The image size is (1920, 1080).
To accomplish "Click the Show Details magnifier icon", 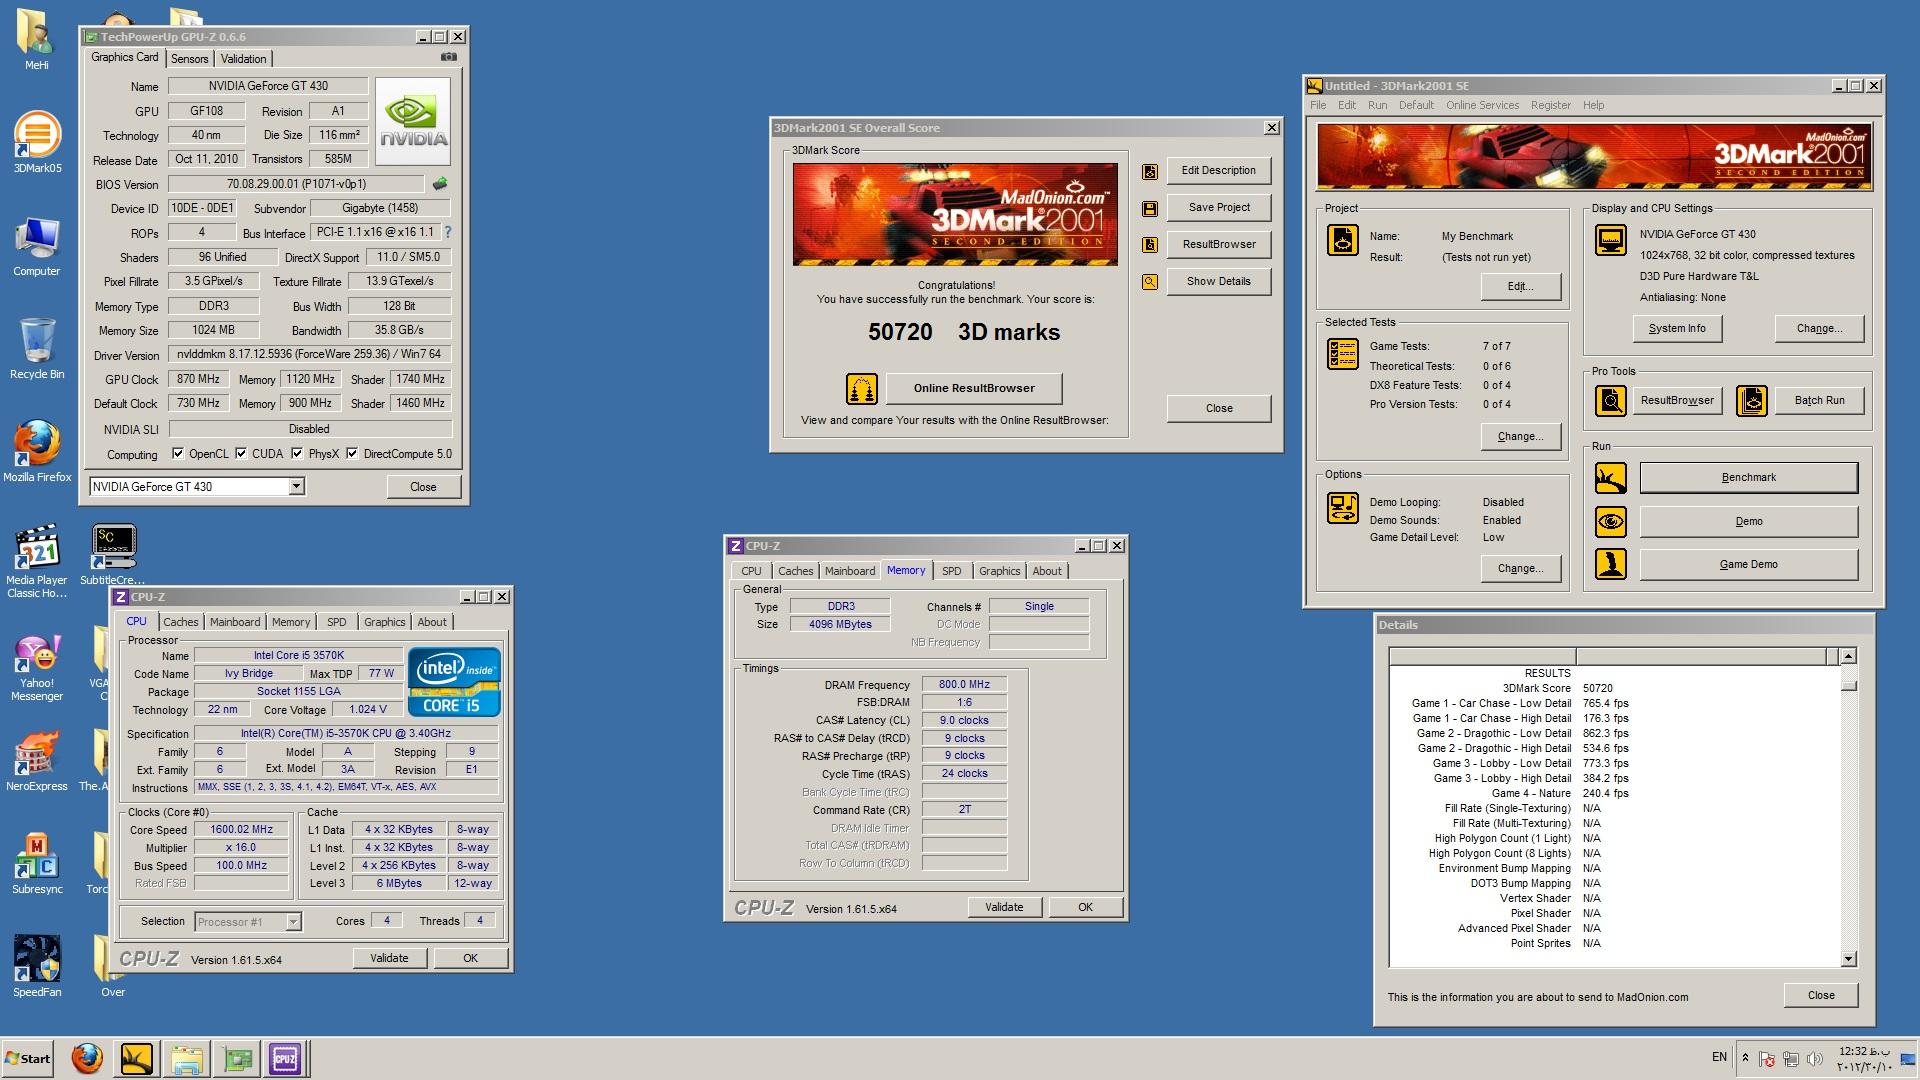I will pos(1150,282).
